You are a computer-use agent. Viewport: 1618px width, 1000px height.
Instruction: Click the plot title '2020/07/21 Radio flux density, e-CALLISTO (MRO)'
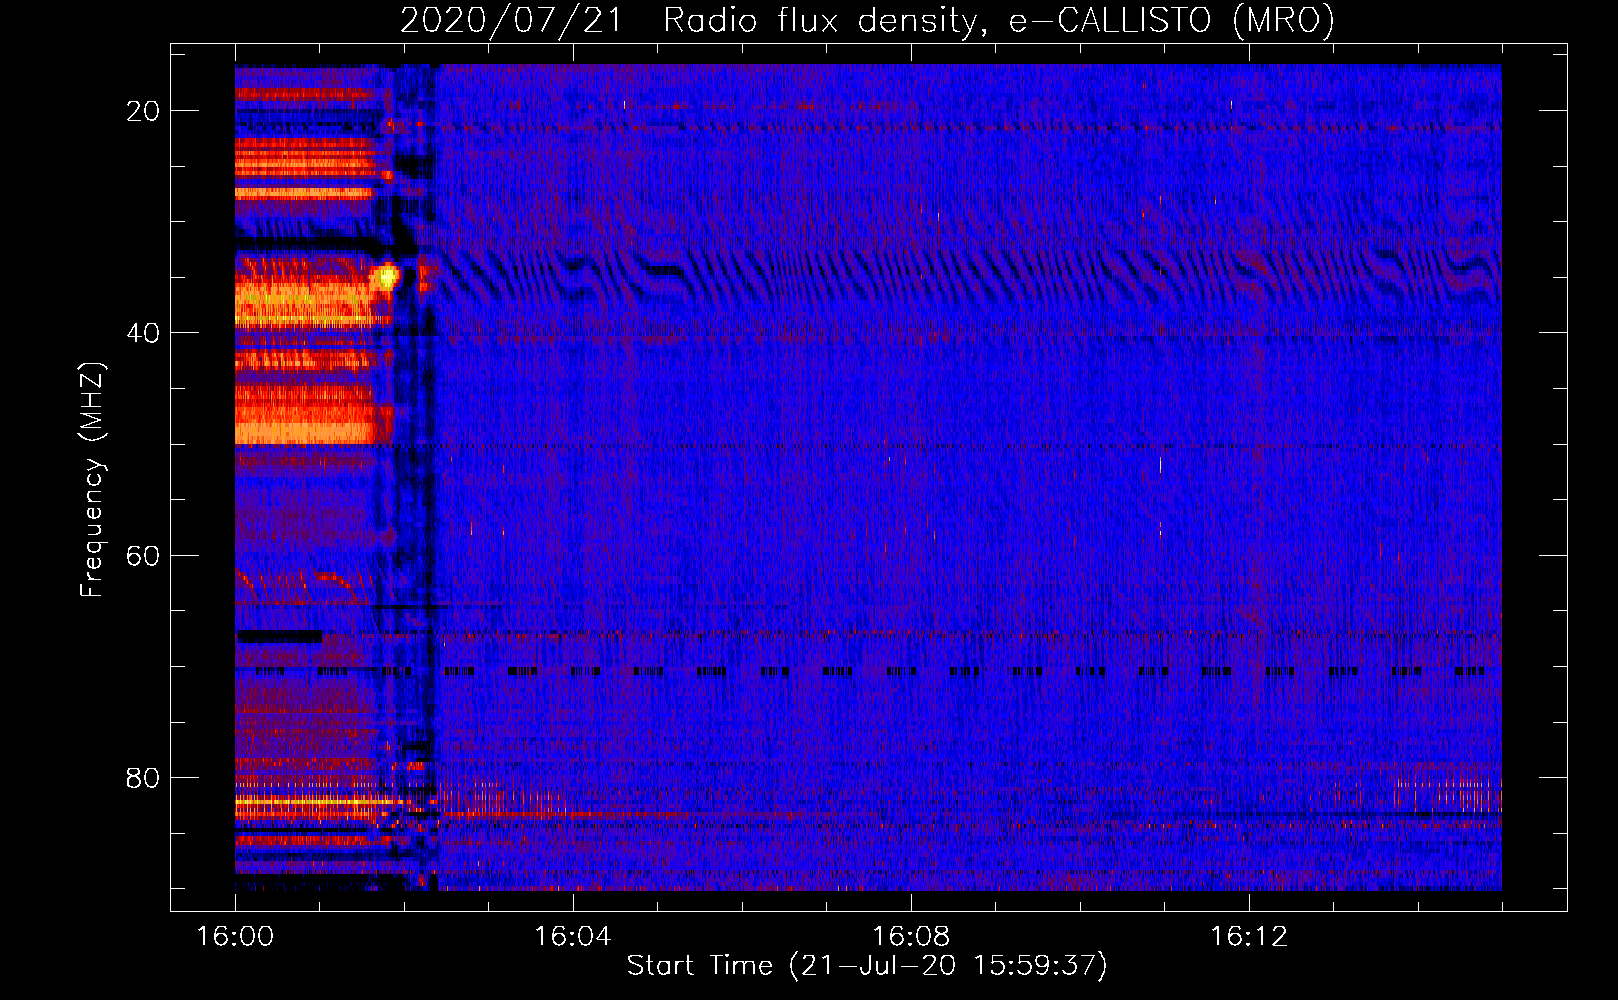click(x=867, y=20)
